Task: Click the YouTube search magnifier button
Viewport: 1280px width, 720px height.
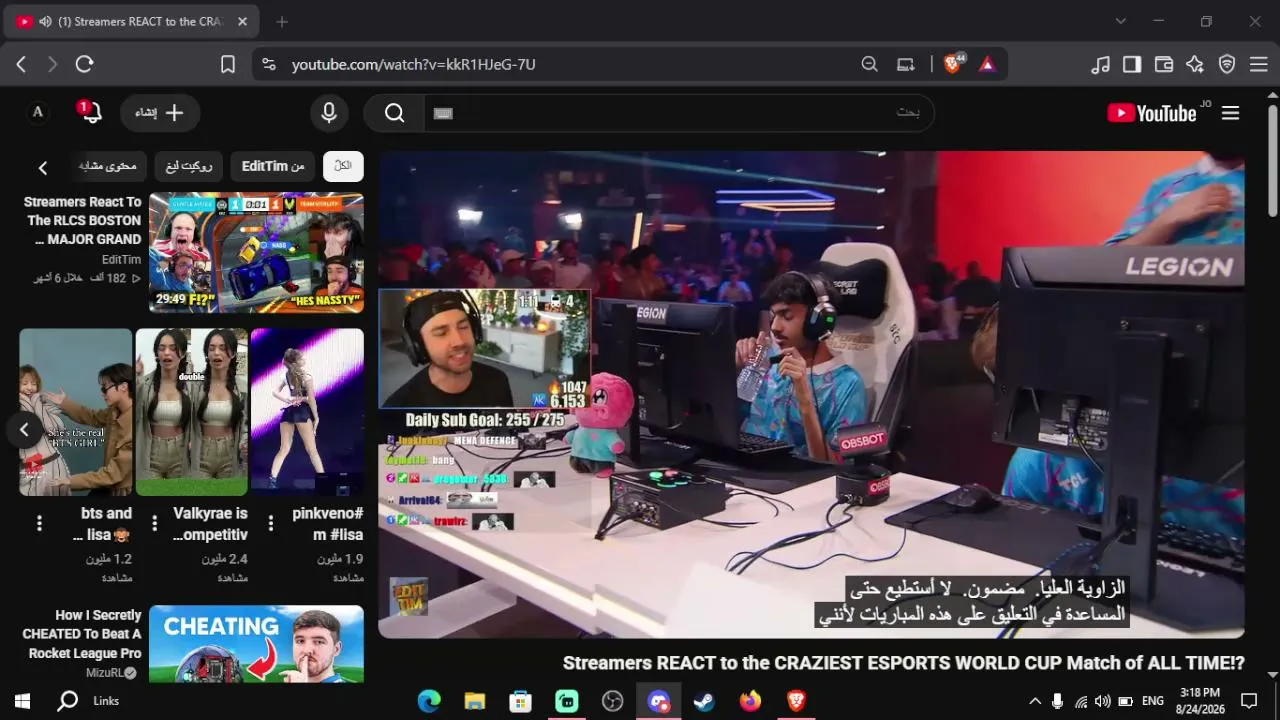Action: [x=395, y=113]
